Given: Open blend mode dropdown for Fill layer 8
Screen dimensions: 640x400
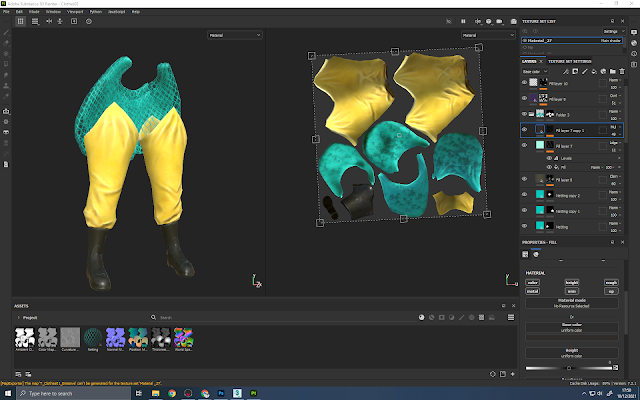Looking at the screenshot, I should (615, 176).
